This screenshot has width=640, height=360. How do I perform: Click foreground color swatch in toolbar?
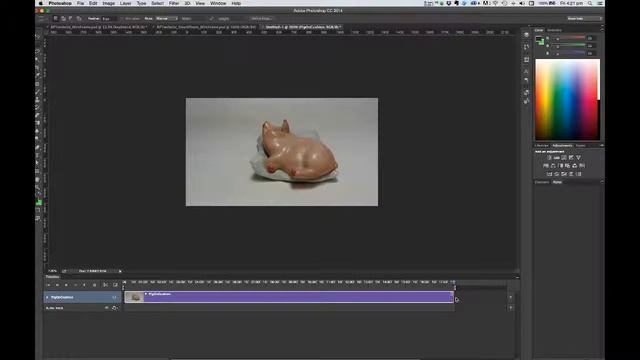(x=38, y=202)
